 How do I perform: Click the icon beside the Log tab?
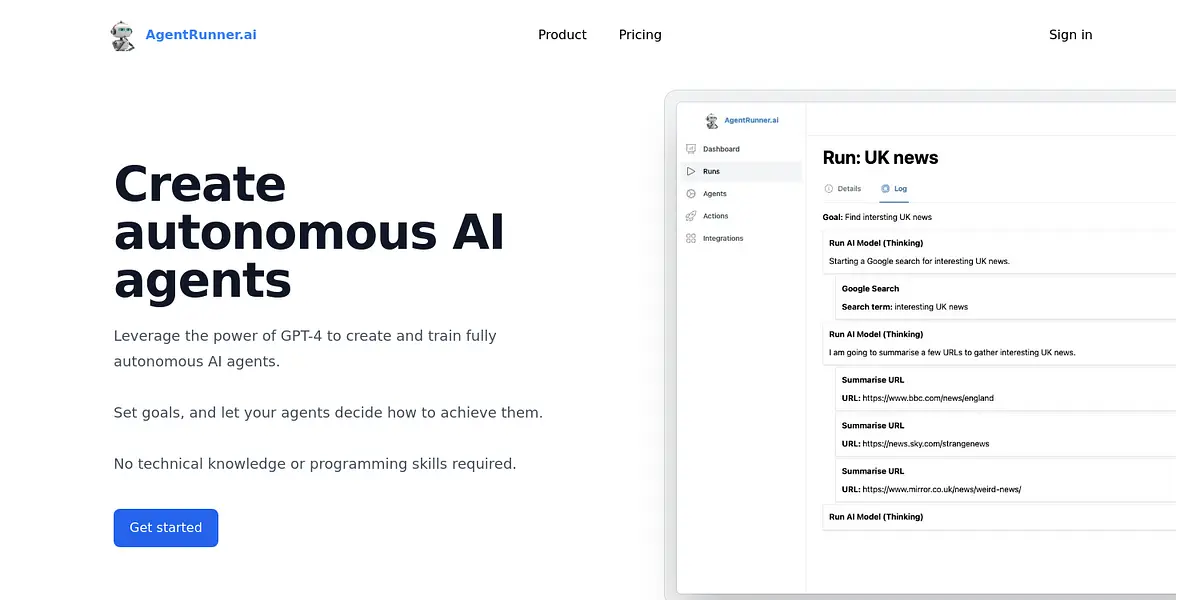pos(885,188)
